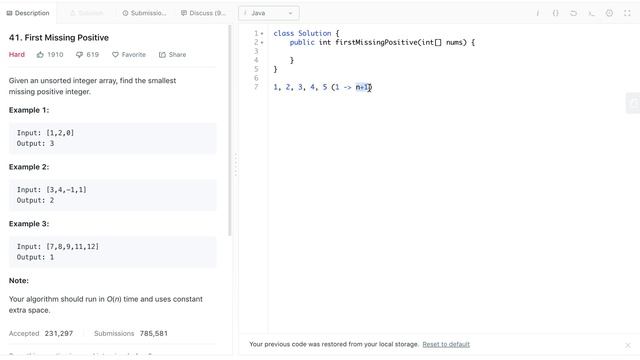640x360 pixels.
Task: Click the description panel scrollbar
Action: point(230,131)
